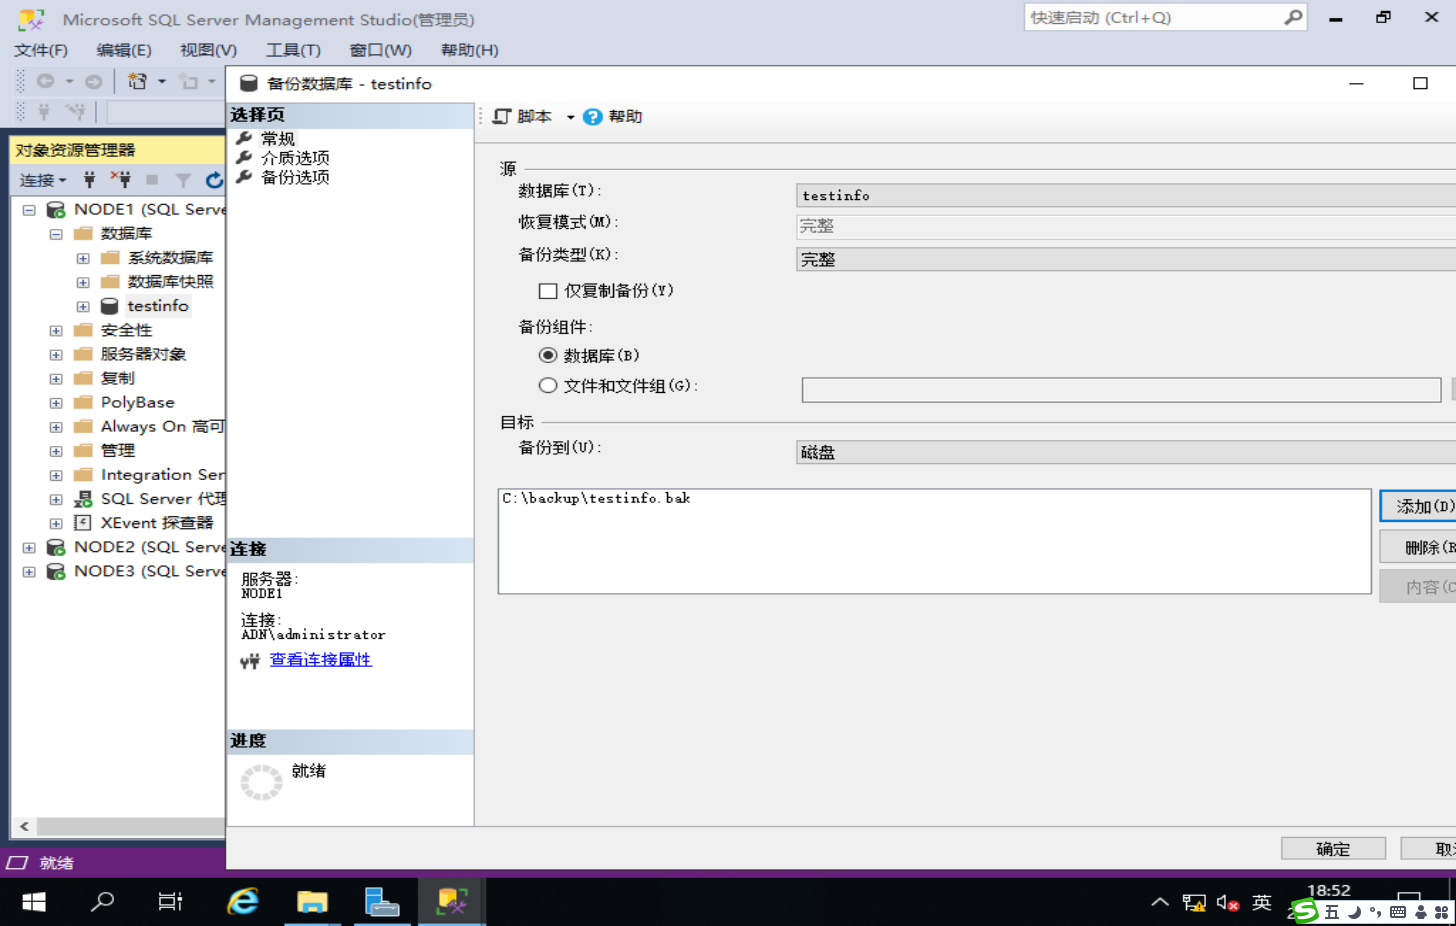Click the blue Help question mark icon

(x=593, y=117)
